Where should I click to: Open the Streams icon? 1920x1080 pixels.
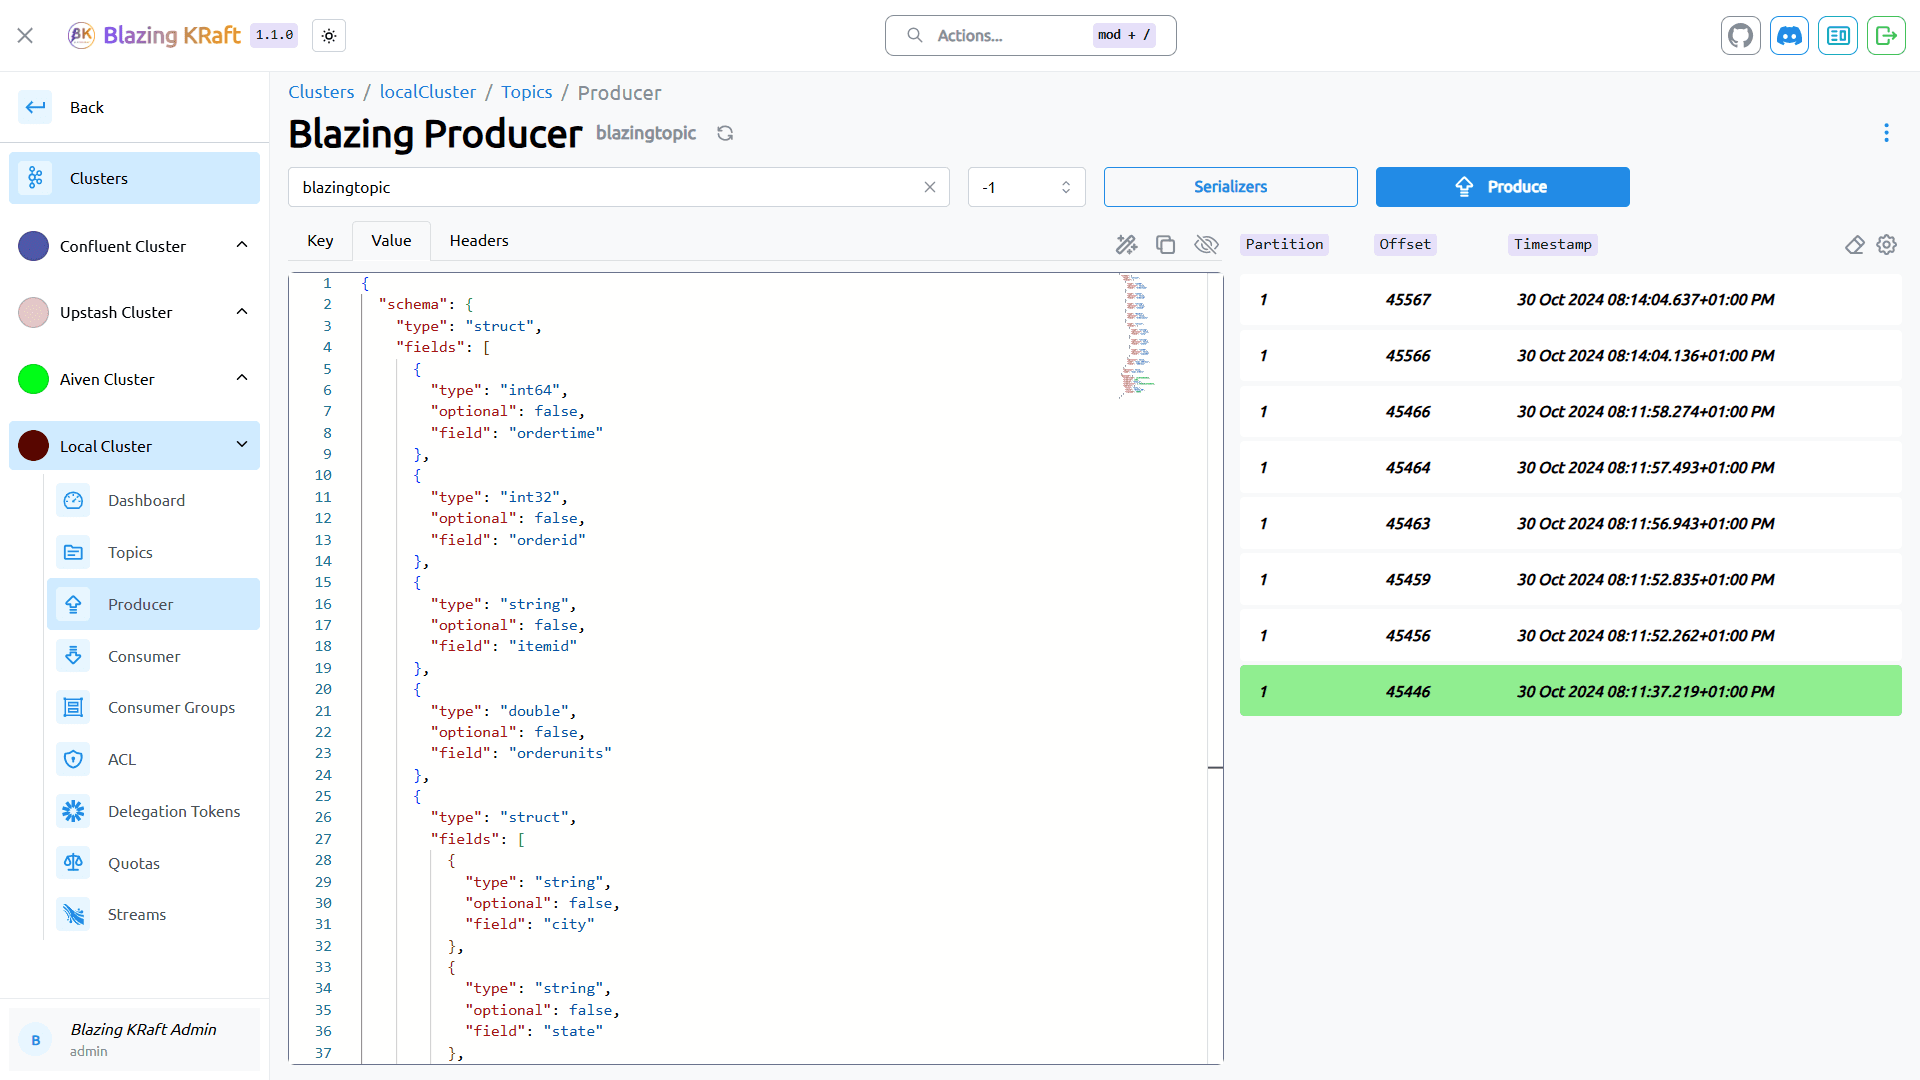[73, 914]
